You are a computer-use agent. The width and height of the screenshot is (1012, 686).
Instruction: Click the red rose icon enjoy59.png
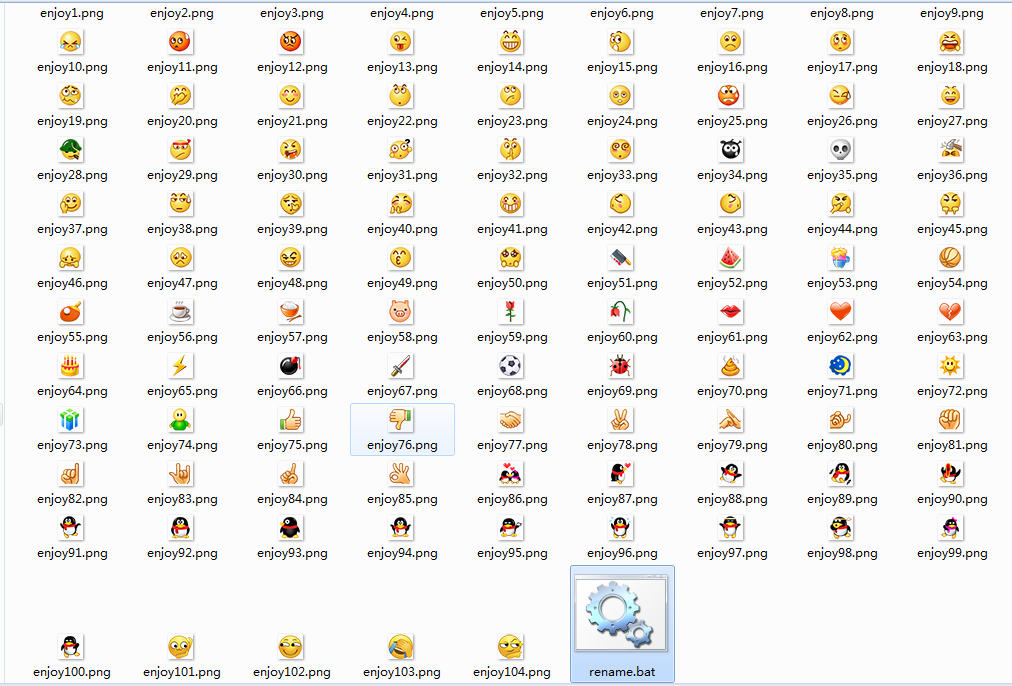[511, 312]
